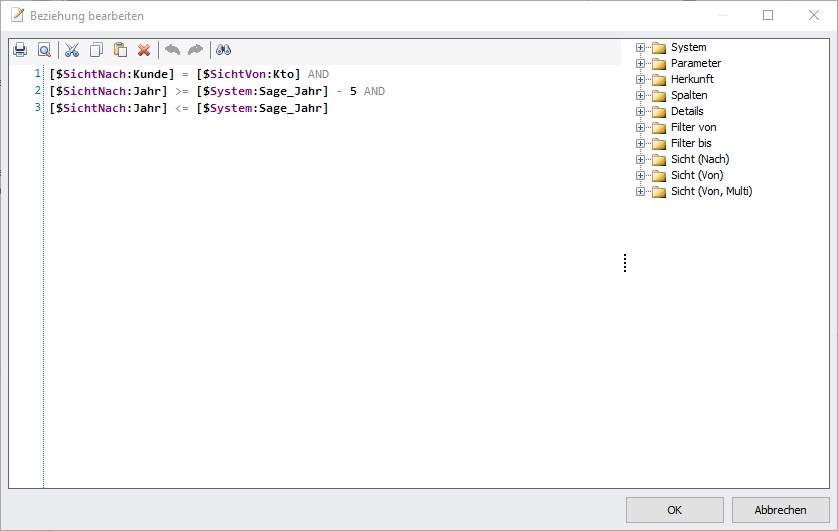The height and width of the screenshot is (531, 838).
Task: Select the Parameter folder label
Action: [696, 64]
